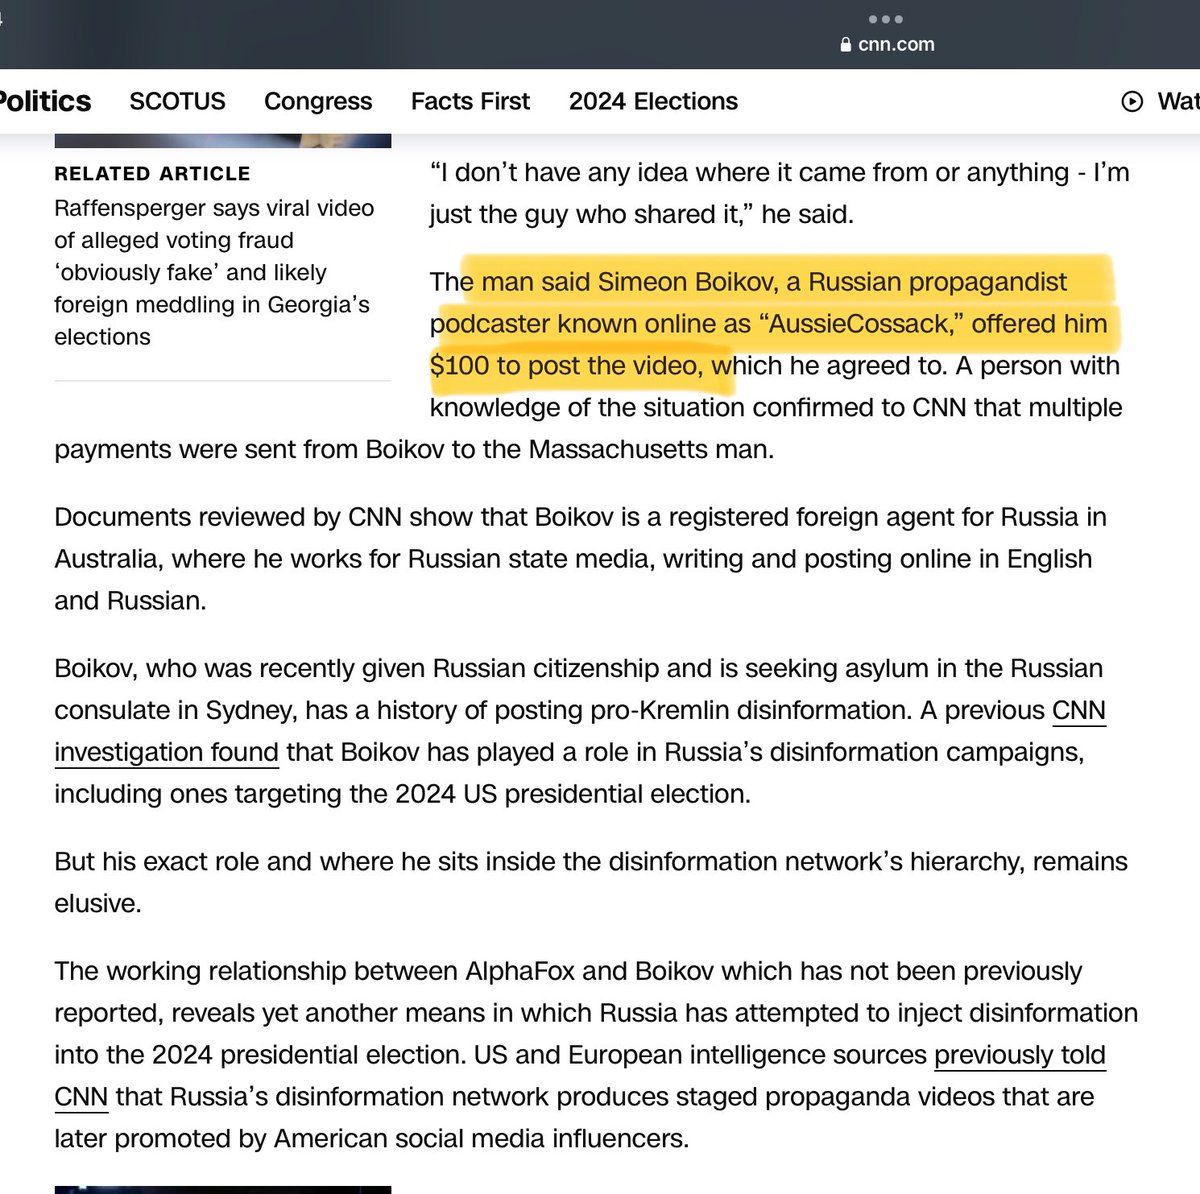Tap the Watch play icon
Viewport: 1200px width, 1194px height.
(1132, 101)
